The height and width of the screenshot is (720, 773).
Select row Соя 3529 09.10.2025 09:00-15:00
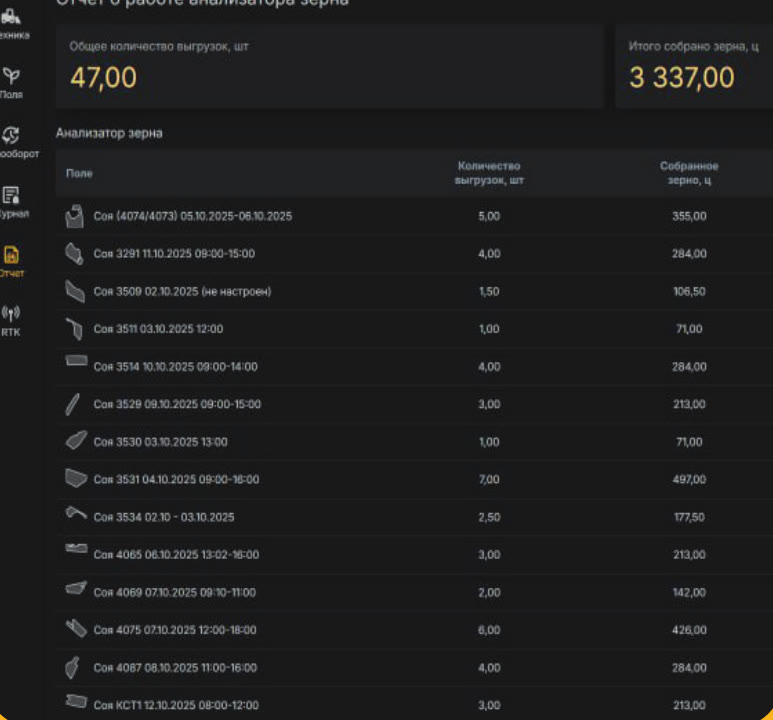414,404
